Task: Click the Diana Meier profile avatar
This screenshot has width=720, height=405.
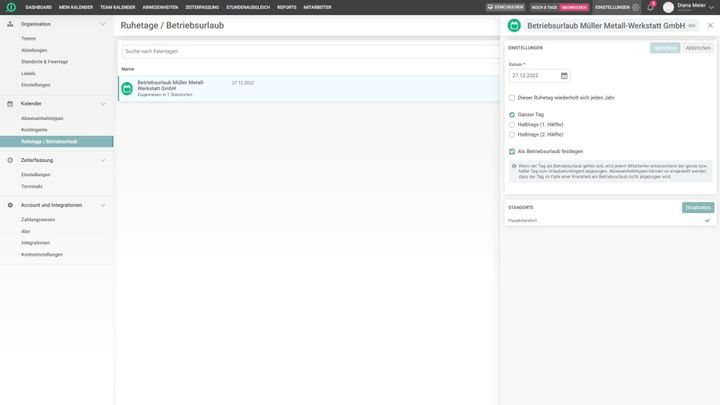Action: tap(668, 7)
